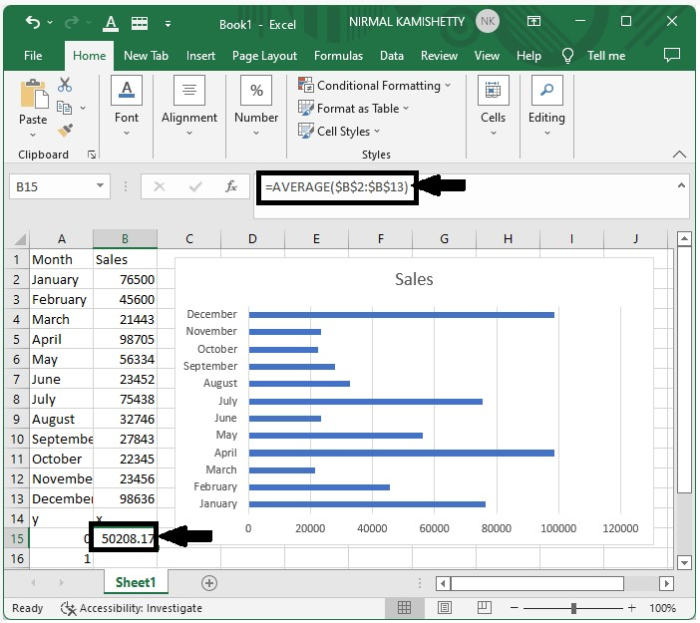The width and height of the screenshot is (700, 623).
Task: Click the zoom slider handle
Action: click(573, 608)
